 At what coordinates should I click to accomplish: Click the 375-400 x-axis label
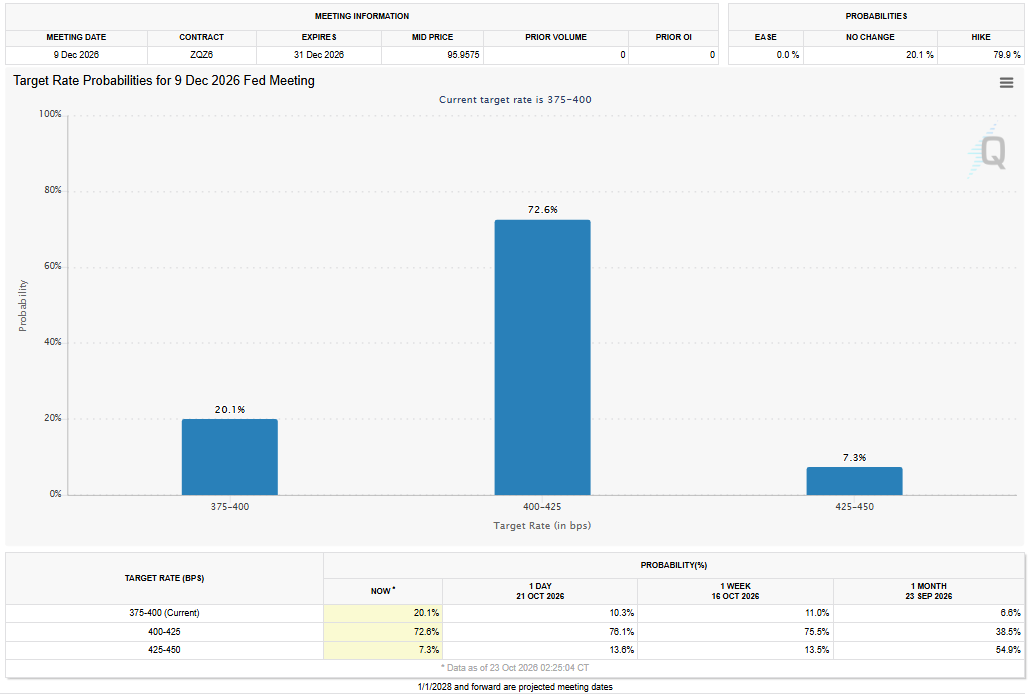point(229,507)
